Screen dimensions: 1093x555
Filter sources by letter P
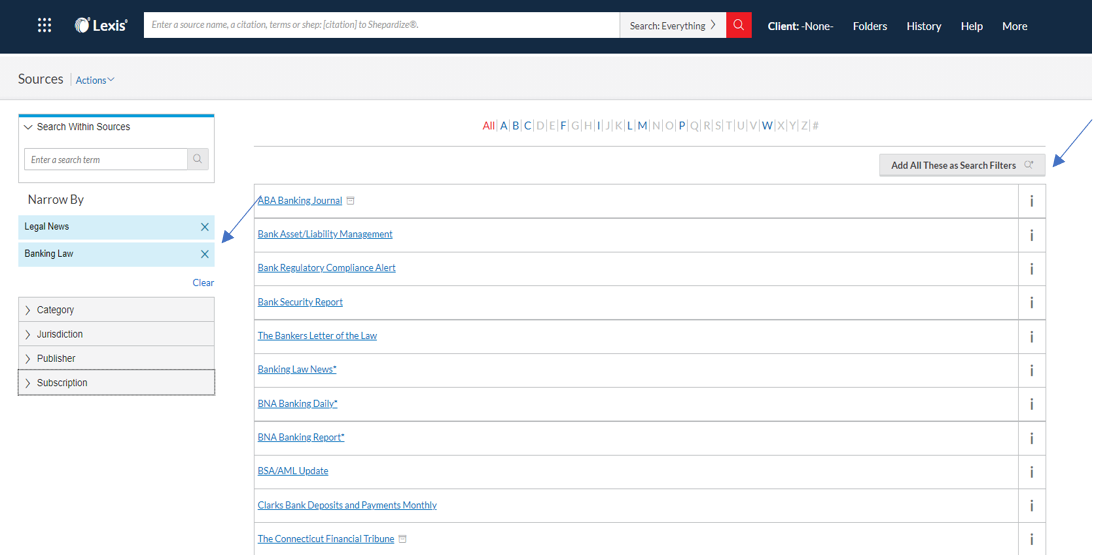coord(682,126)
